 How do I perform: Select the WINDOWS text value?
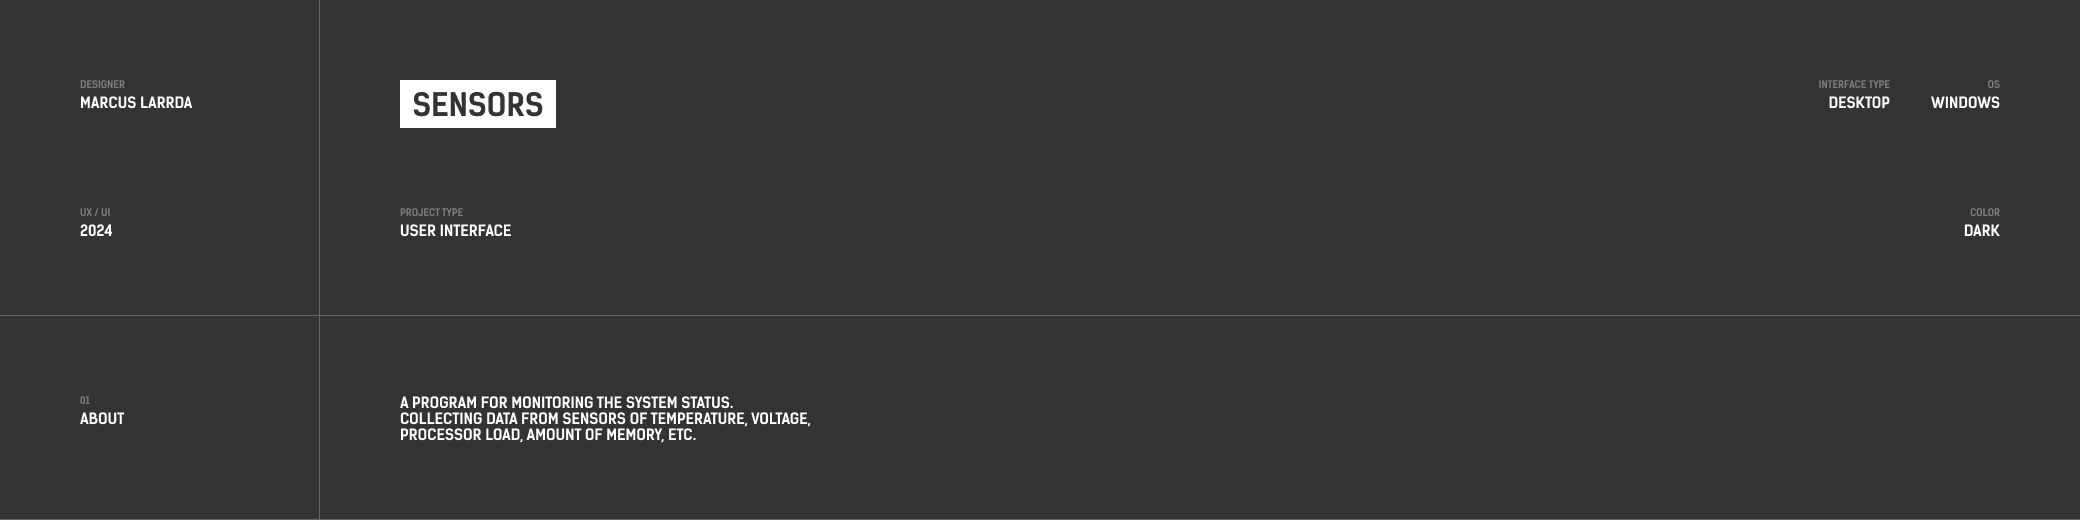(x=1964, y=103)
